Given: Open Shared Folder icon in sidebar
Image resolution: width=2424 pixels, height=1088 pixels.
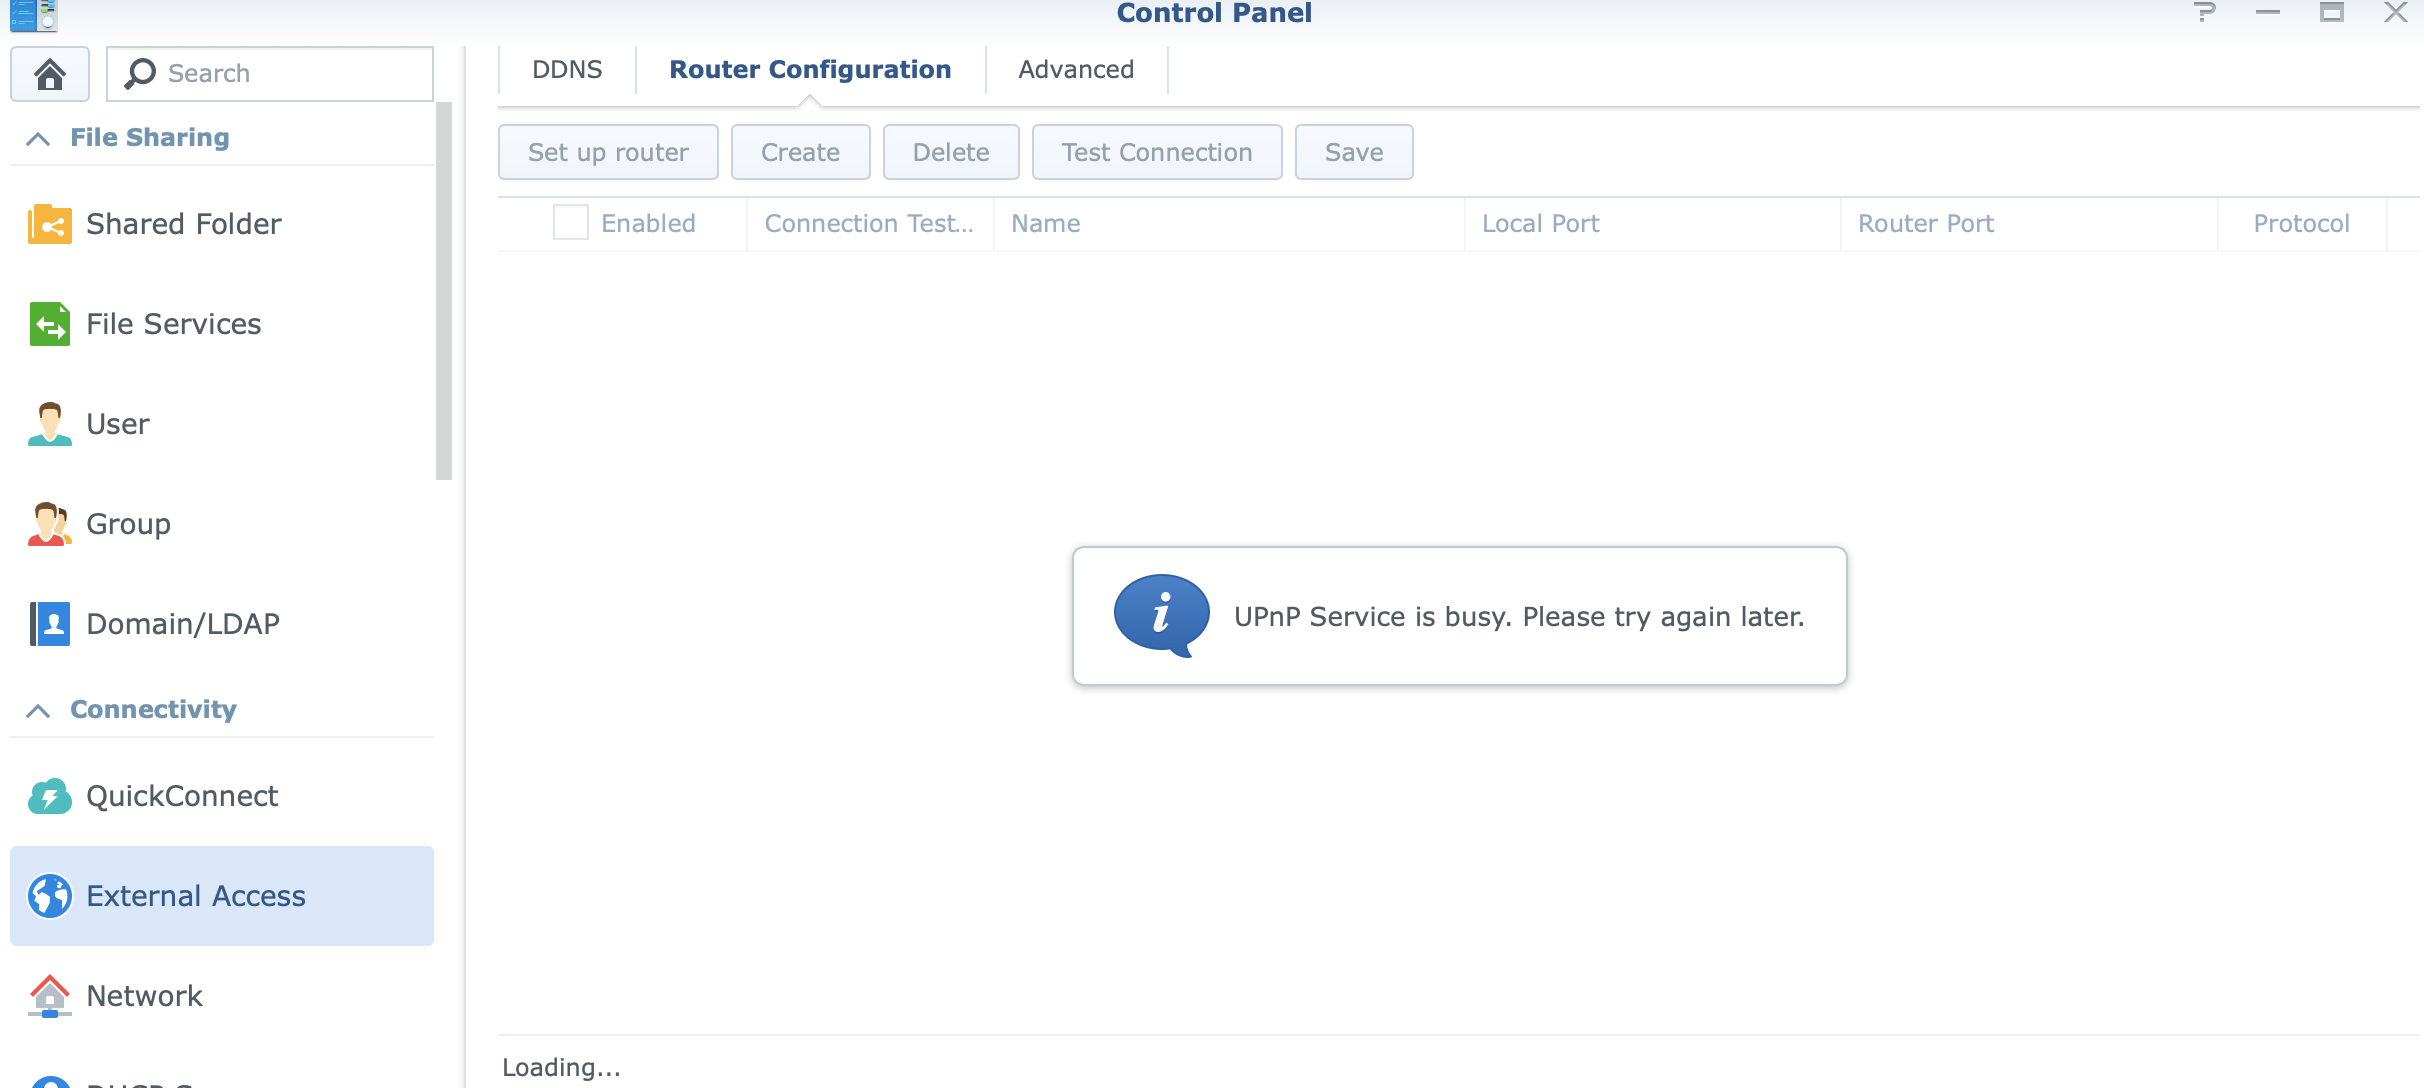Looking at the screenshot, I should coord(49,224).
